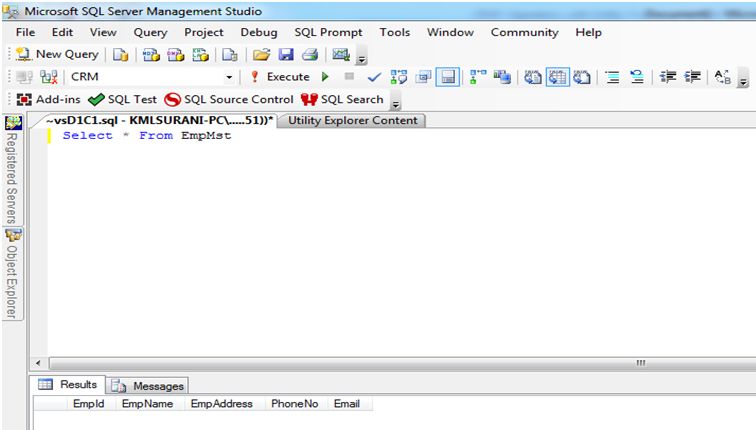Click the editor horizontal scrollbar thumb
This screenshot has width=756, height=430.
tap(403, 363)
